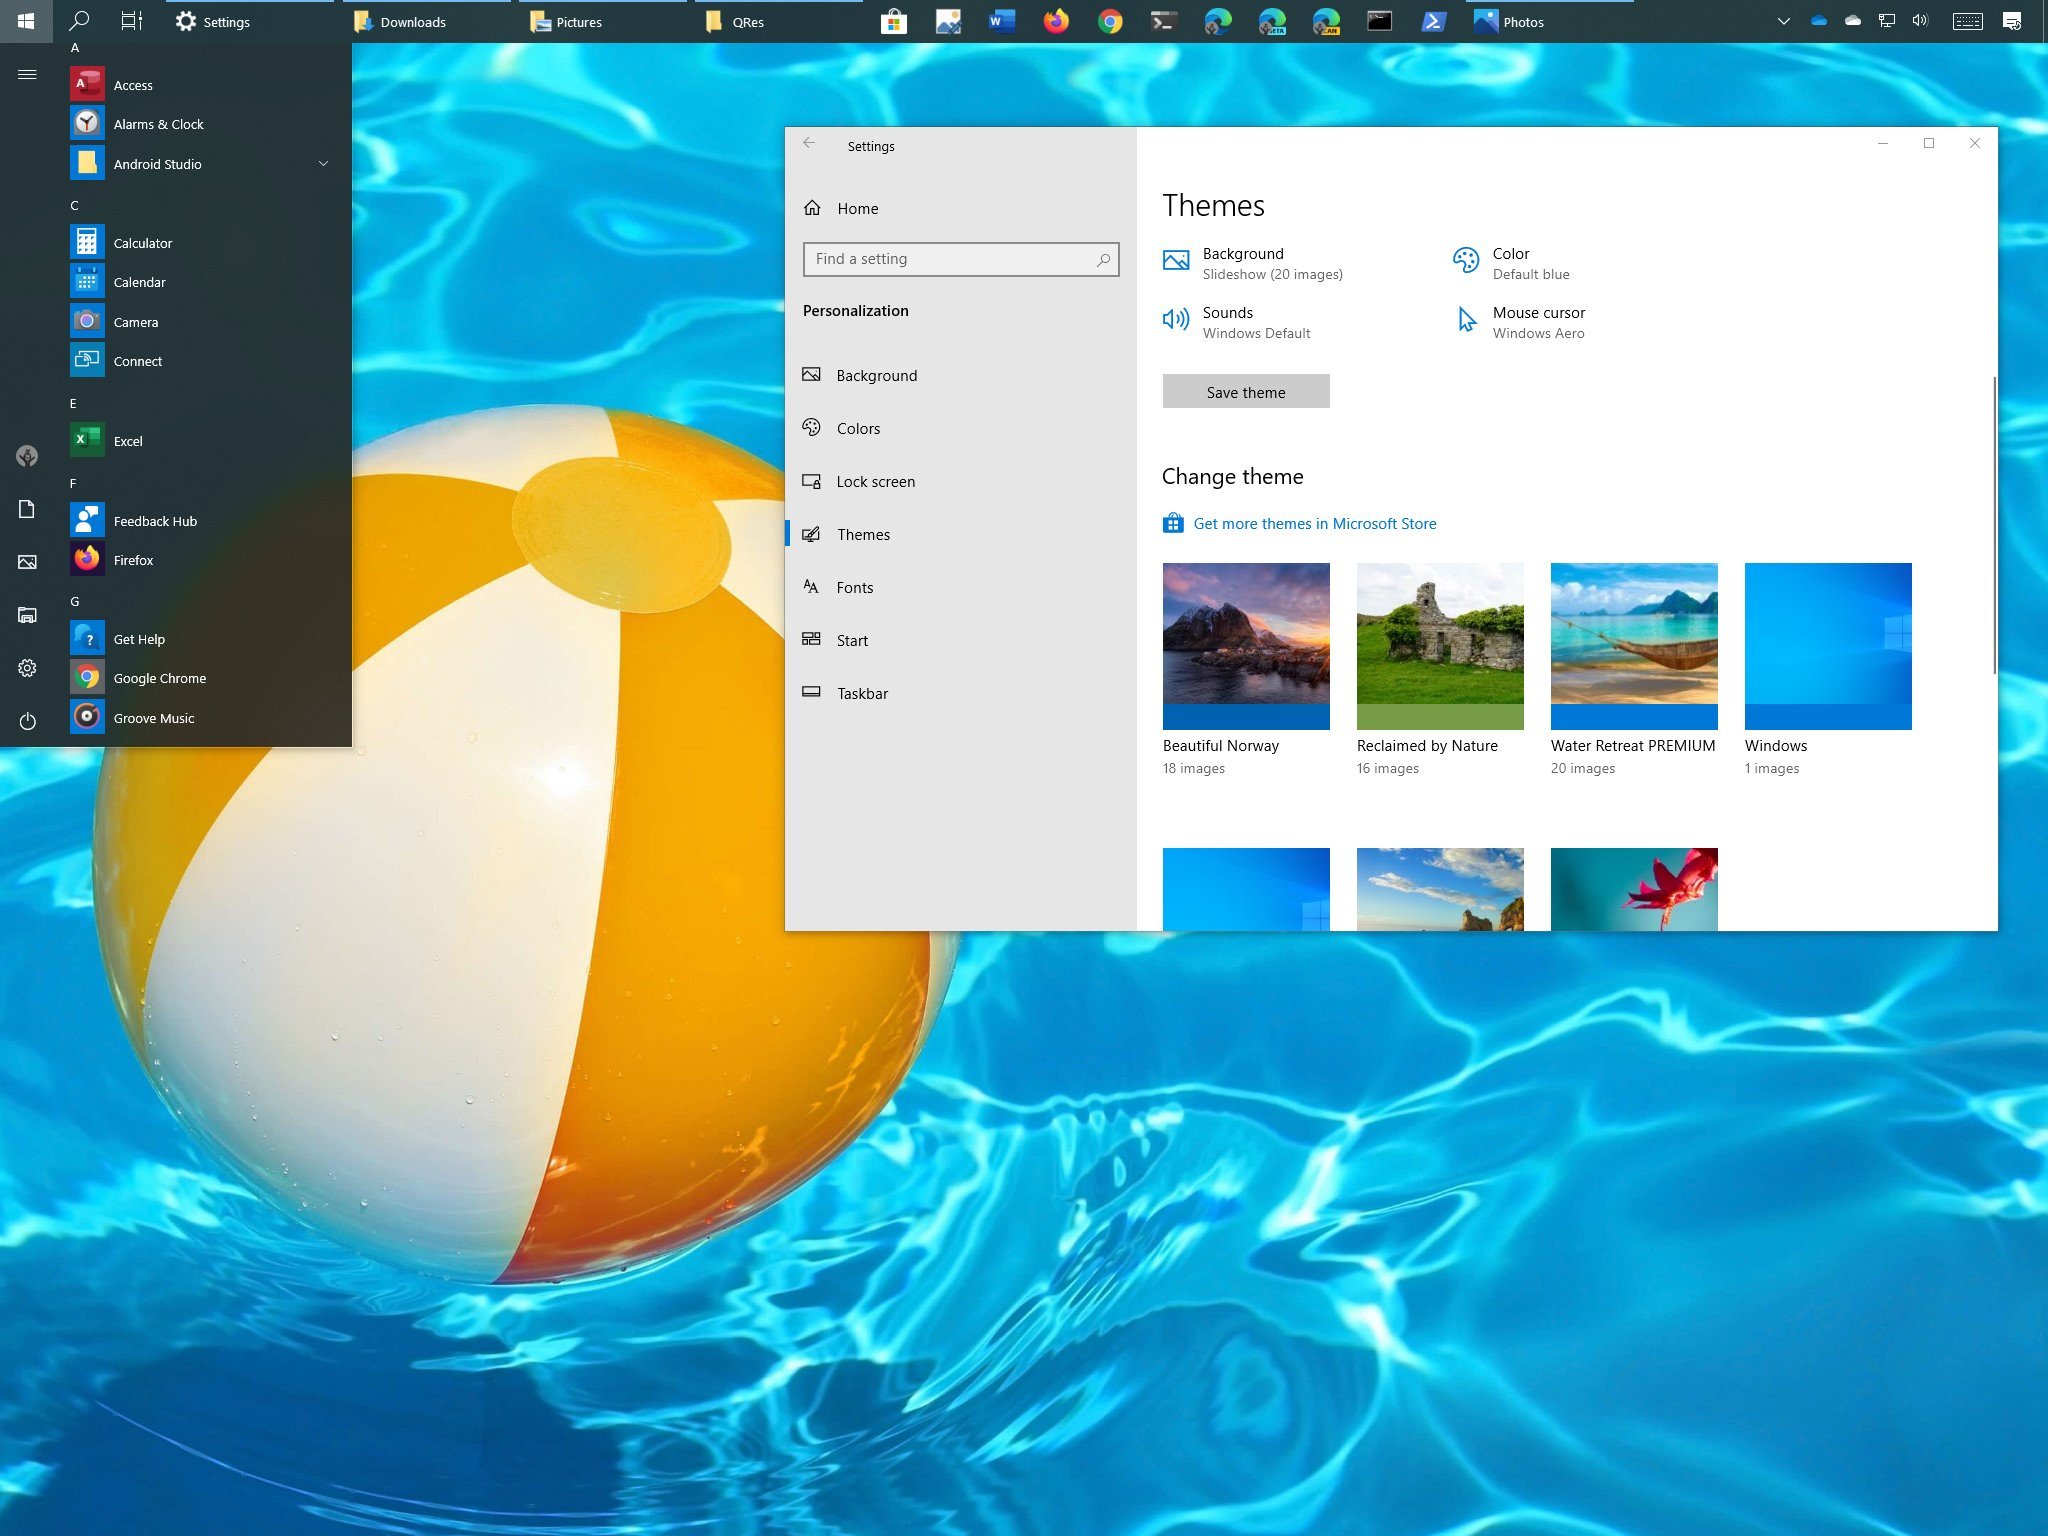The height and width of the screenshot is (1536, 2048).
Task: Click the Sounds settings icon
Action: 1176,319
